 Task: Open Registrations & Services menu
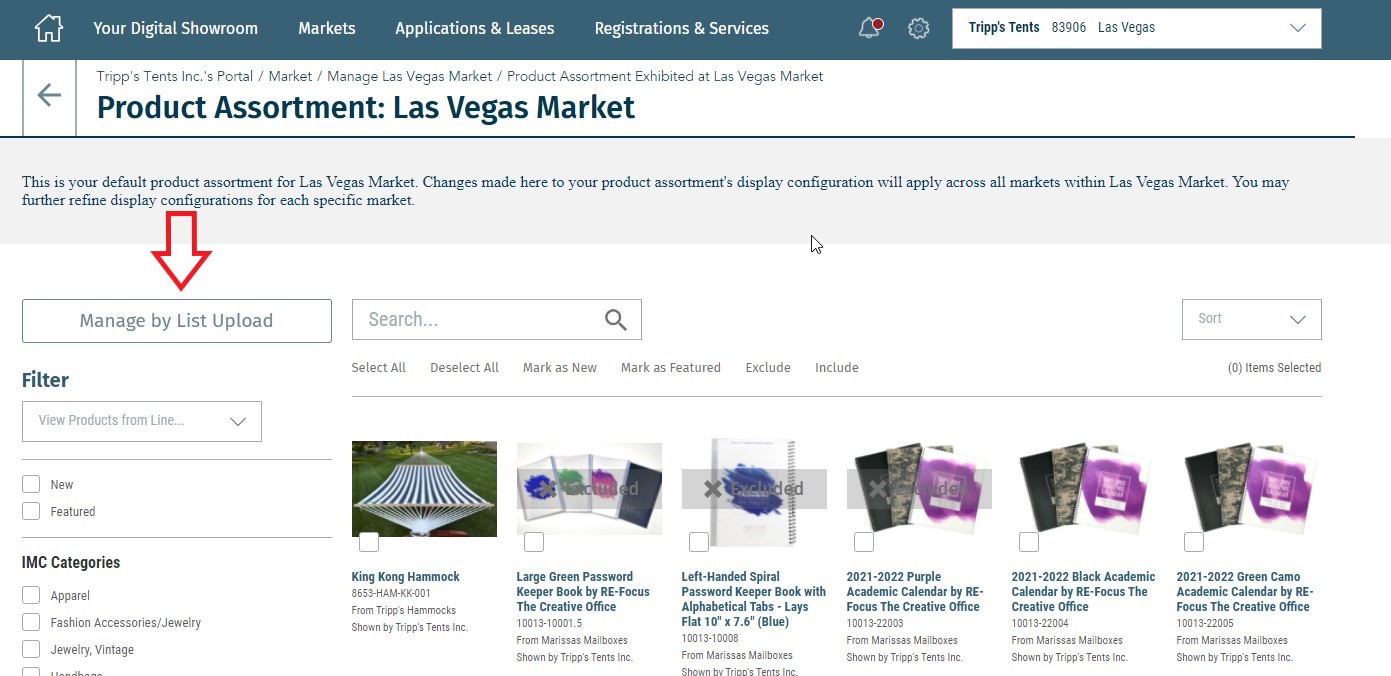click(681, 28)
